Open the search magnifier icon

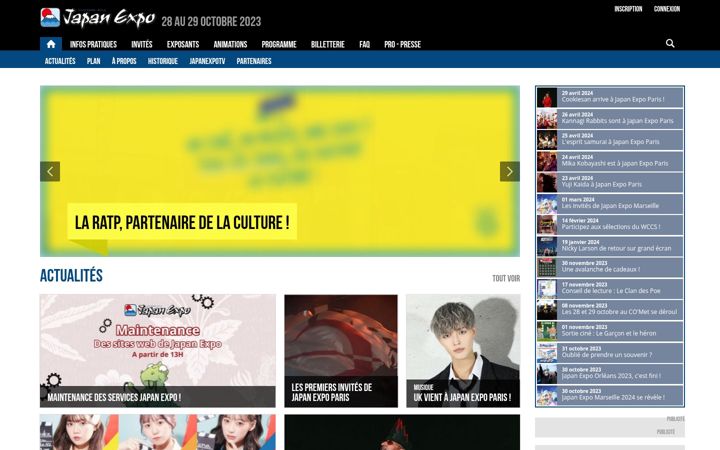coord(670,43)
